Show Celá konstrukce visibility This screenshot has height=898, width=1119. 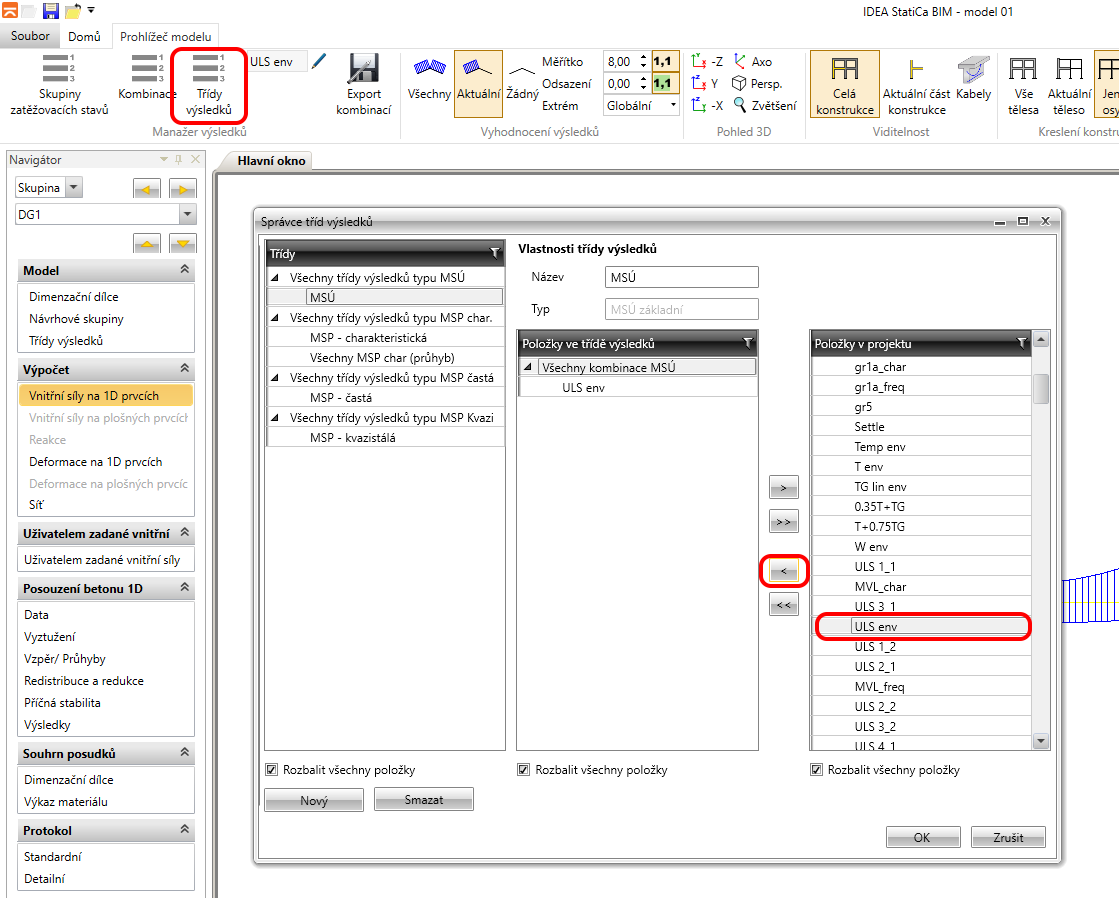pos(844,84)
